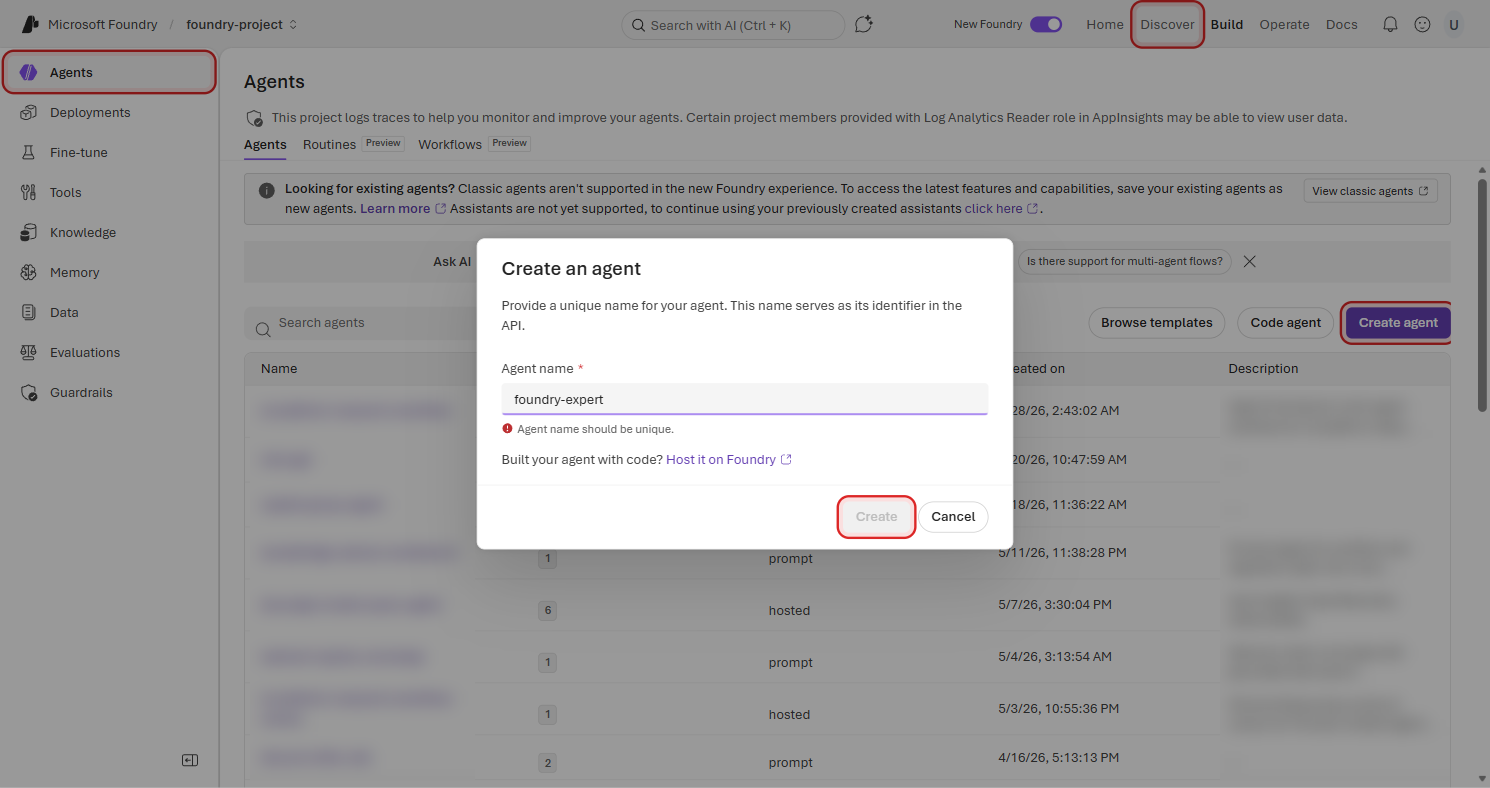Toggle the New Foundry switch
This screenshot has height=788, width=1490.
(1046, 24)
